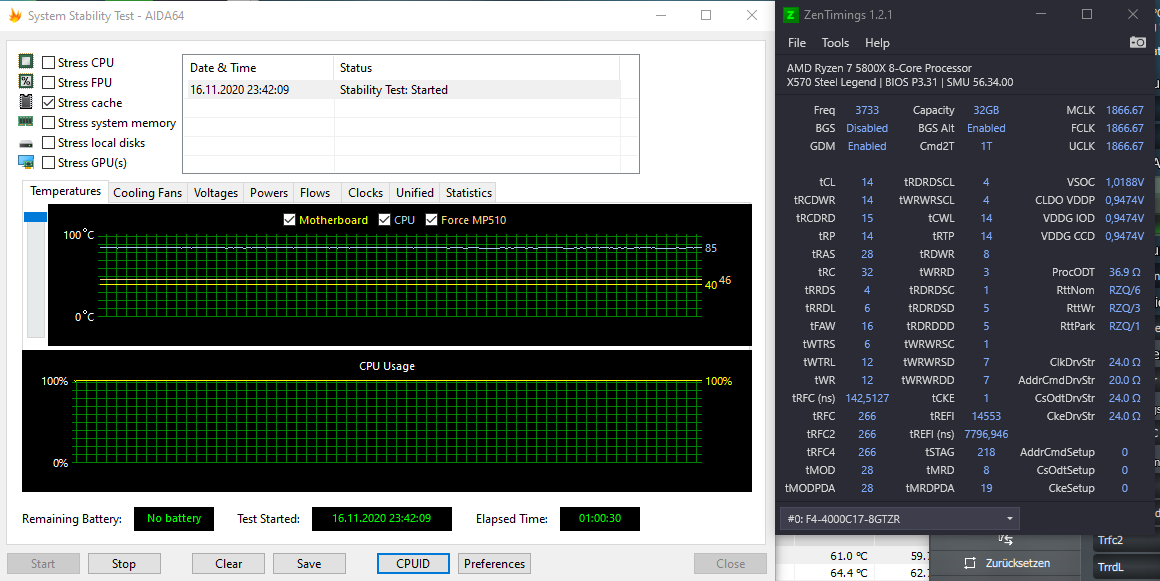The width and height of the screenshot is (1160, 581).
Task: Click the Clear button
Action: click(x=229, y=563)
